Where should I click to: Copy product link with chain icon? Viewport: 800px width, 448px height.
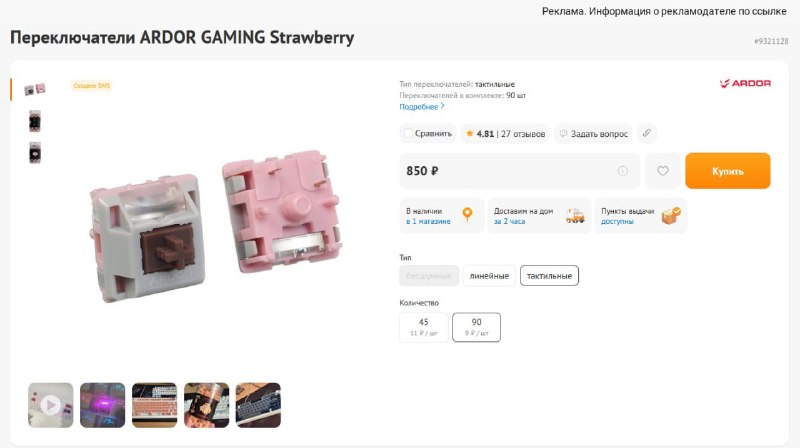pos(646,133)
